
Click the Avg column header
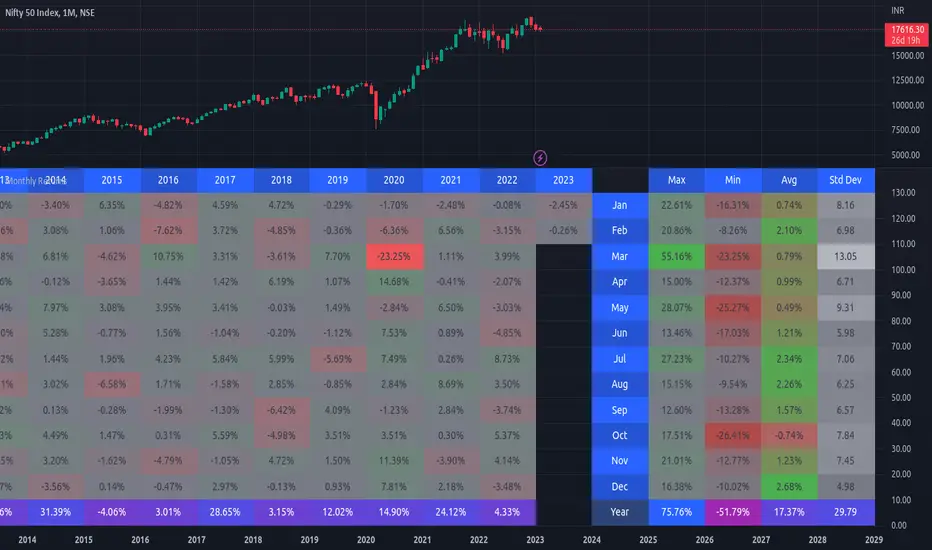pos(789,180)
